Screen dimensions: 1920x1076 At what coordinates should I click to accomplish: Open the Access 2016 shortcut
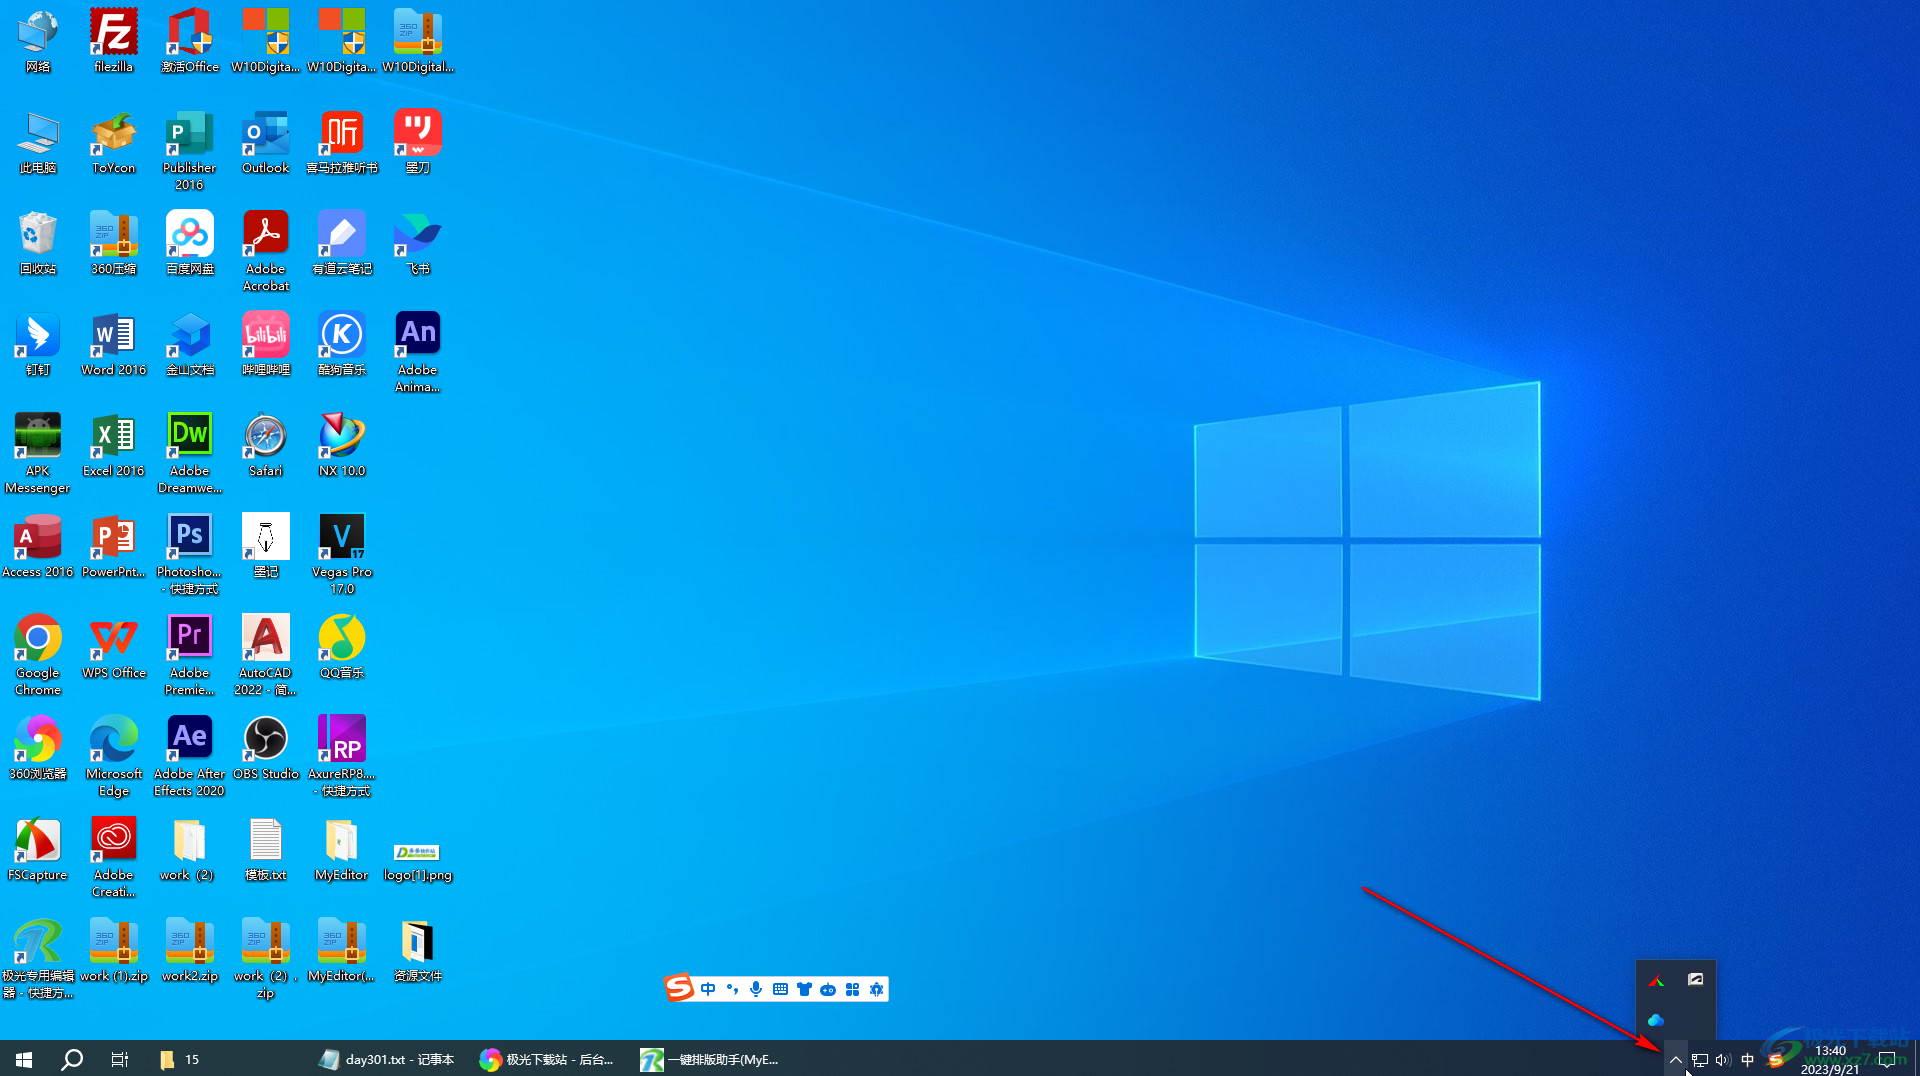tap(38, 546)
